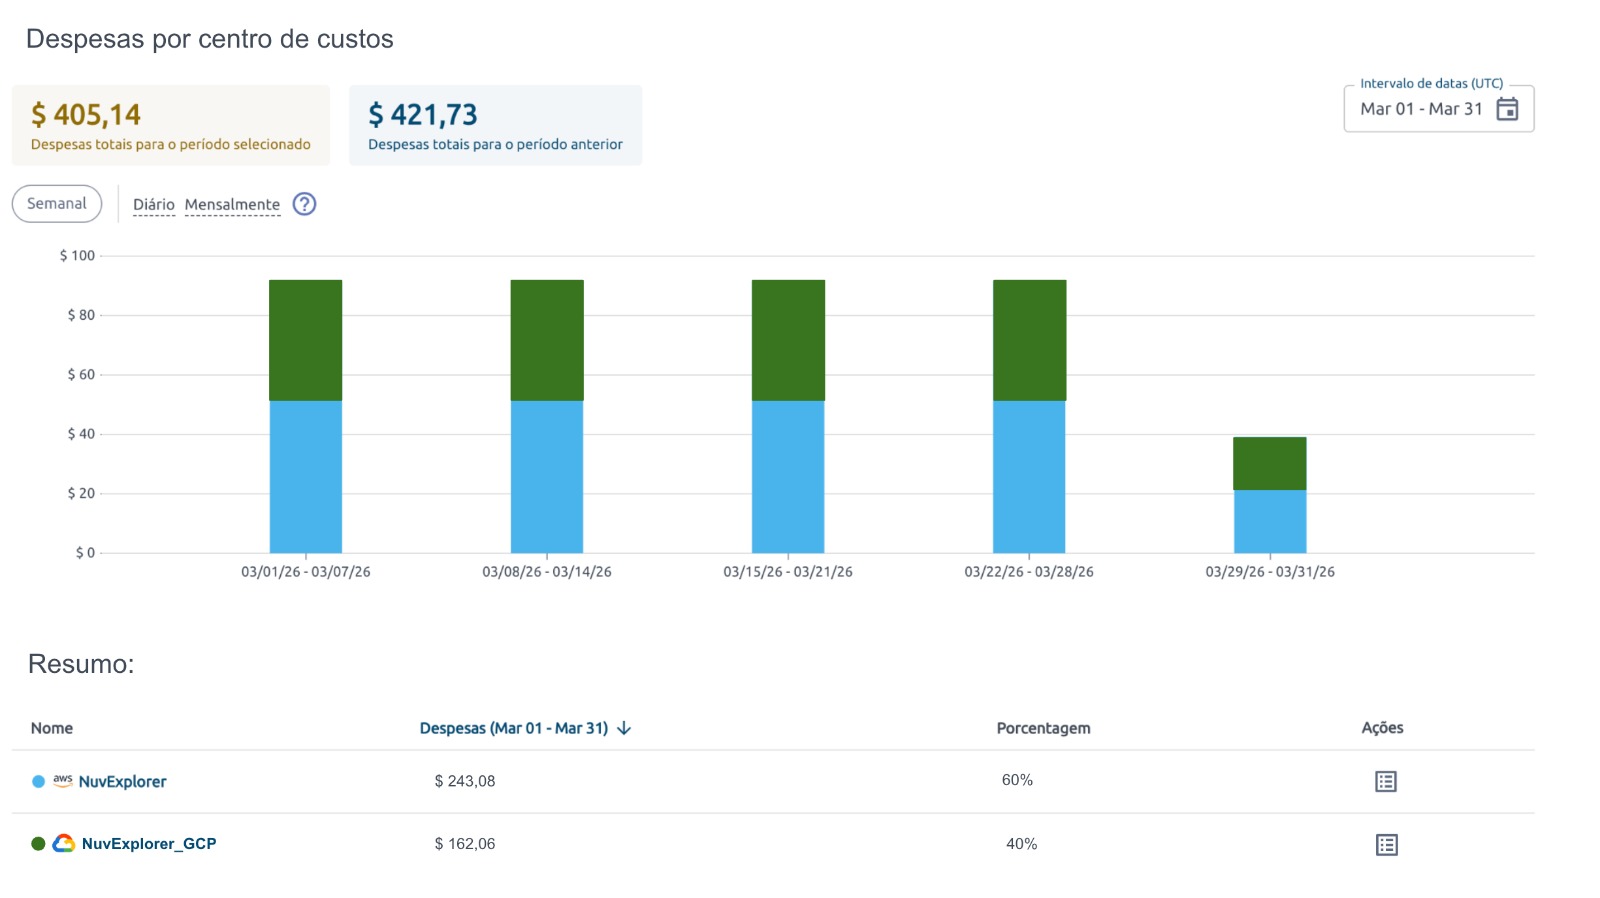
Task: Open details list icon for NuvExplorer
Action: coord(1385,782)
